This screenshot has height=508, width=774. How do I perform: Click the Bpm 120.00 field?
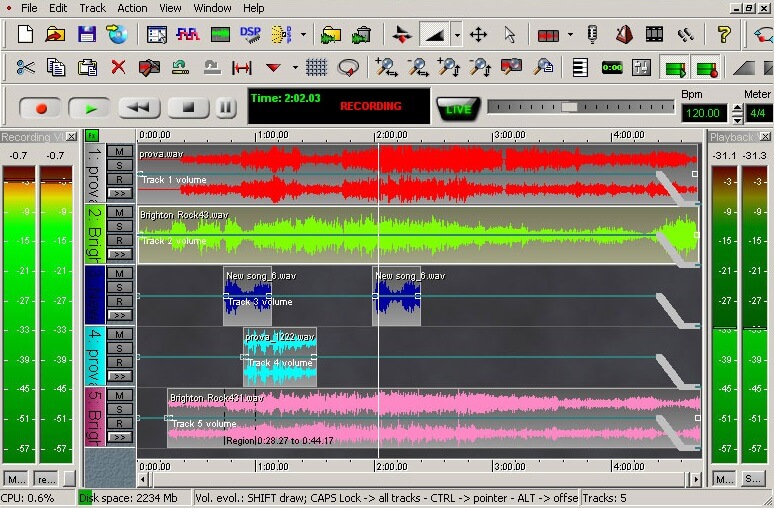pos(703,113)
